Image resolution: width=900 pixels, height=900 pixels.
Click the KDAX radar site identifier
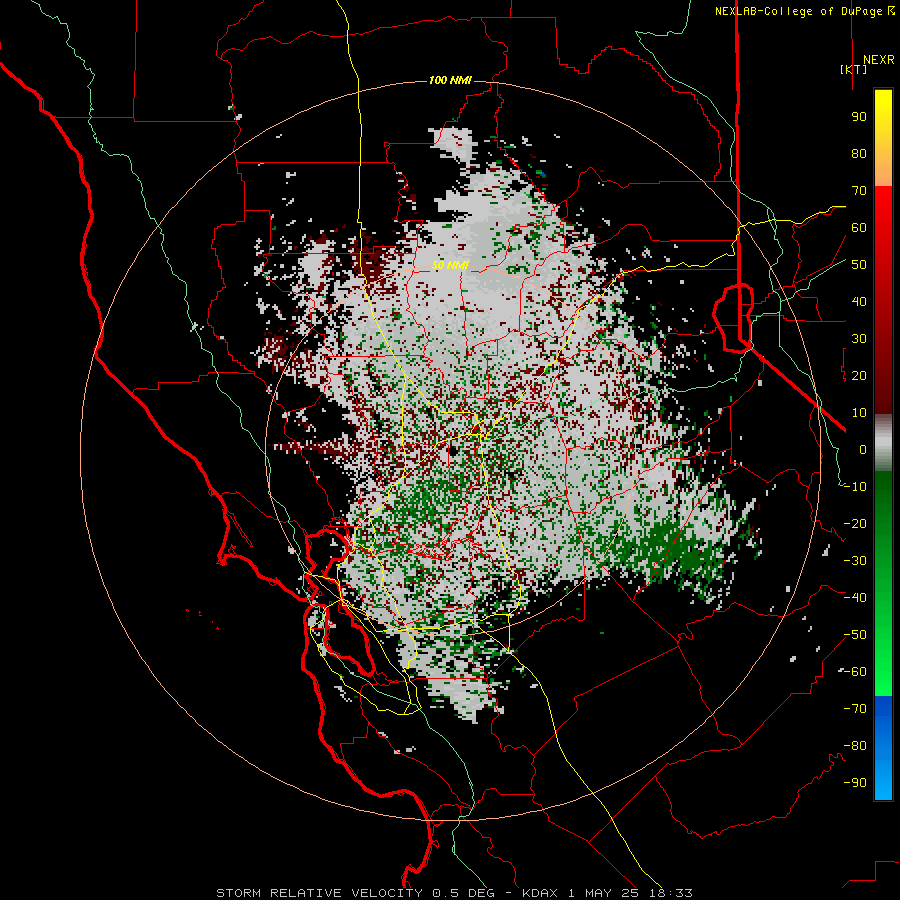tap(540, 893)
